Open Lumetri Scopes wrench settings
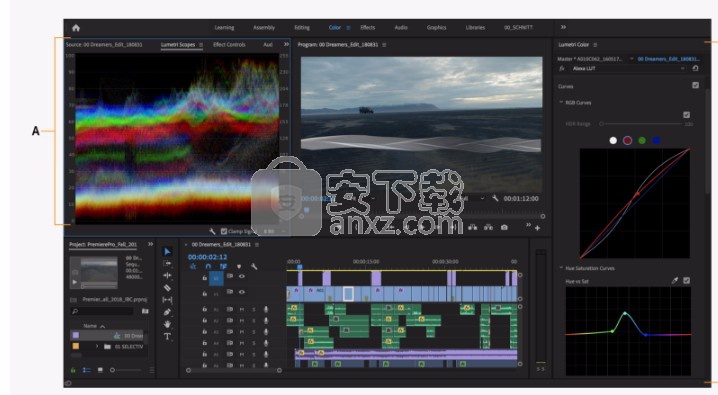718x395 pixels. (212, 231)
